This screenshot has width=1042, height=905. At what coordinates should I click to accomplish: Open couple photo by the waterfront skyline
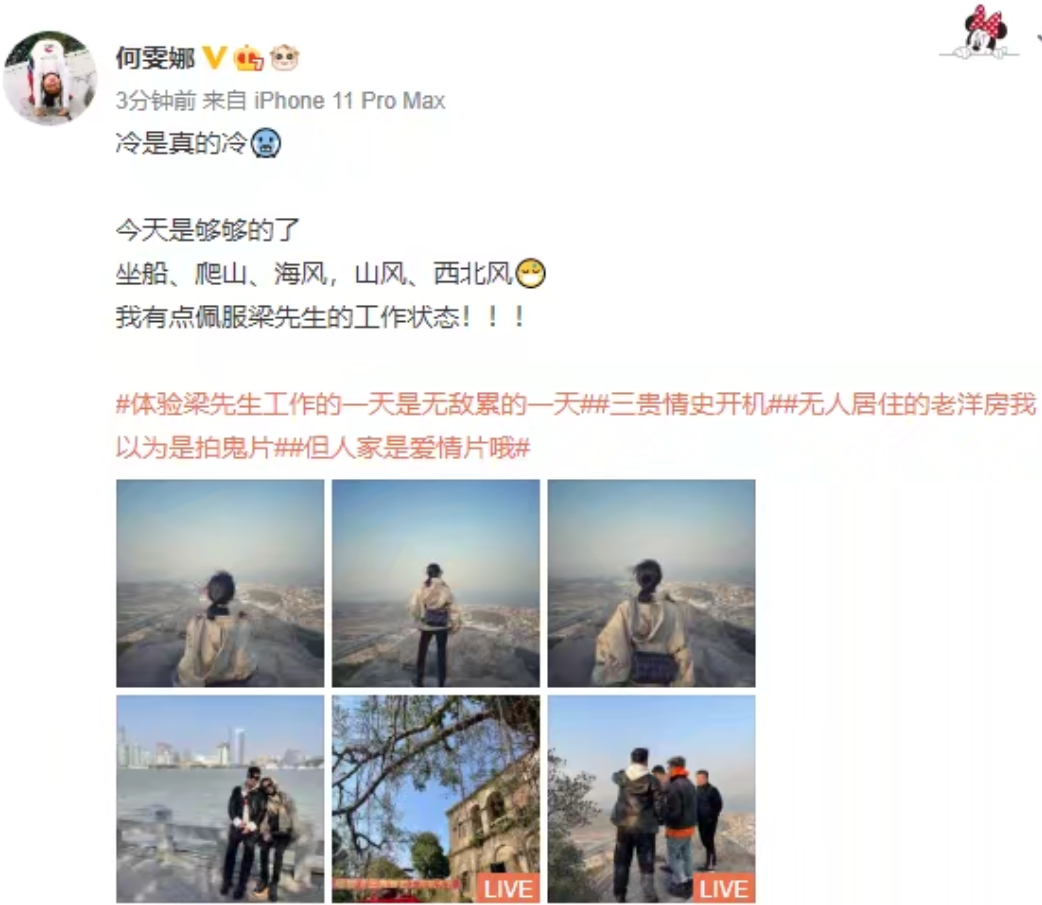[220, 799]
